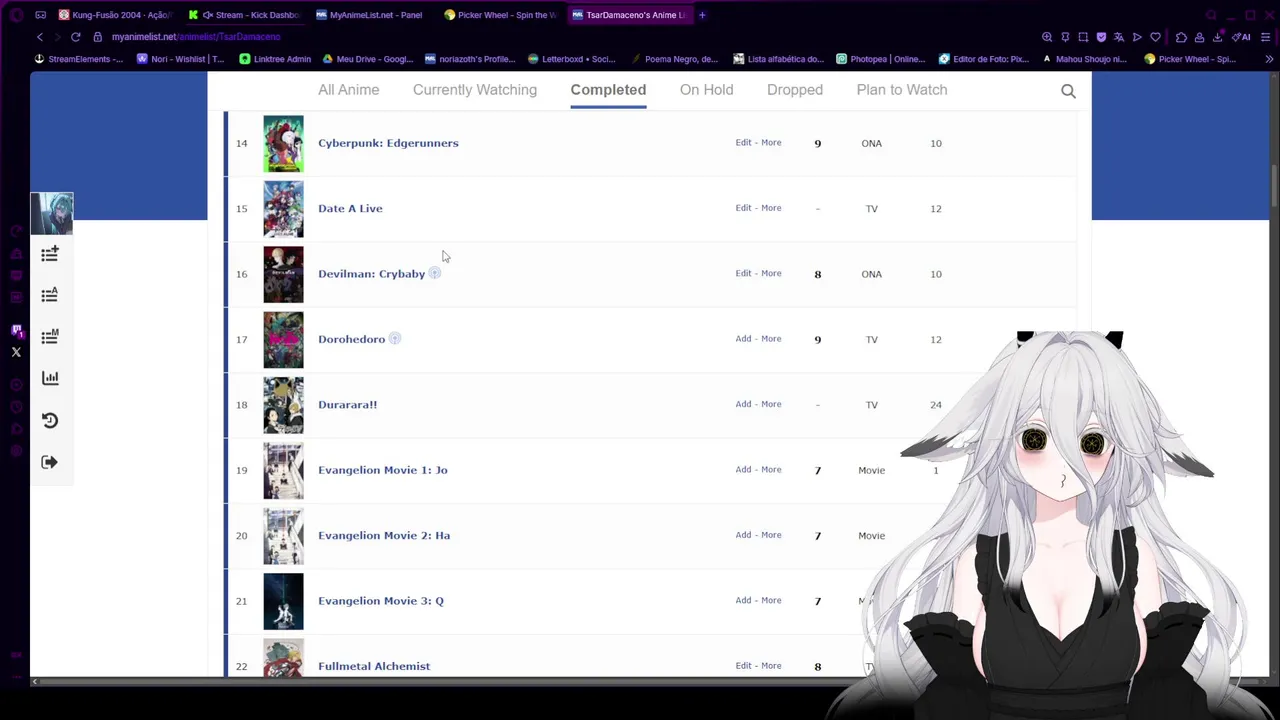
Task: Expand More for Durarara!!
Action: point(771,404)
